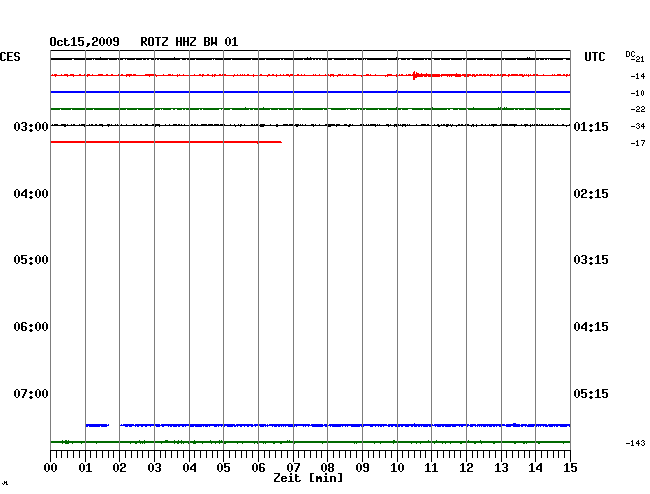Viewport: 650px width, 494px height.
Task: Click the DC value "-34"
Action: (638, 126)
